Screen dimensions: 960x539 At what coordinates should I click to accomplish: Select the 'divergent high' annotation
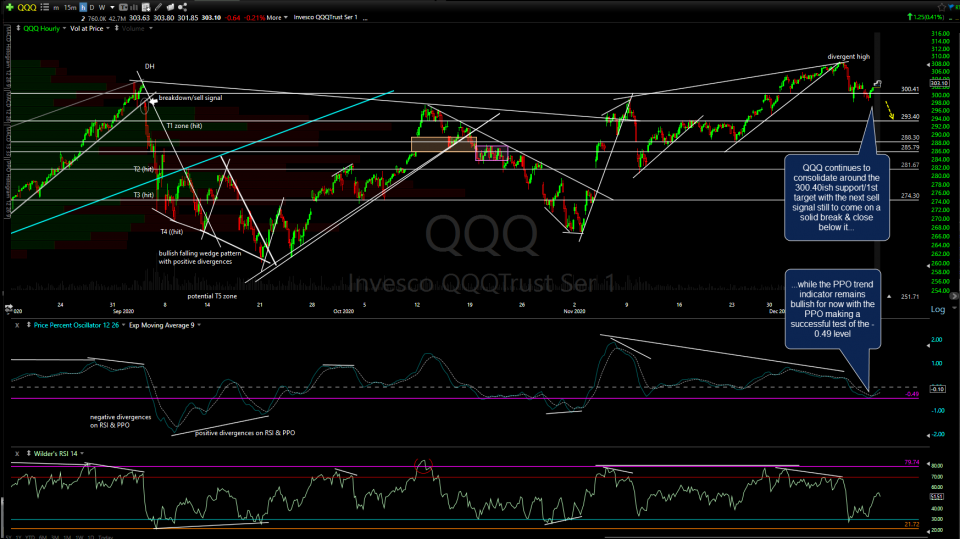[x=849, y=57]
